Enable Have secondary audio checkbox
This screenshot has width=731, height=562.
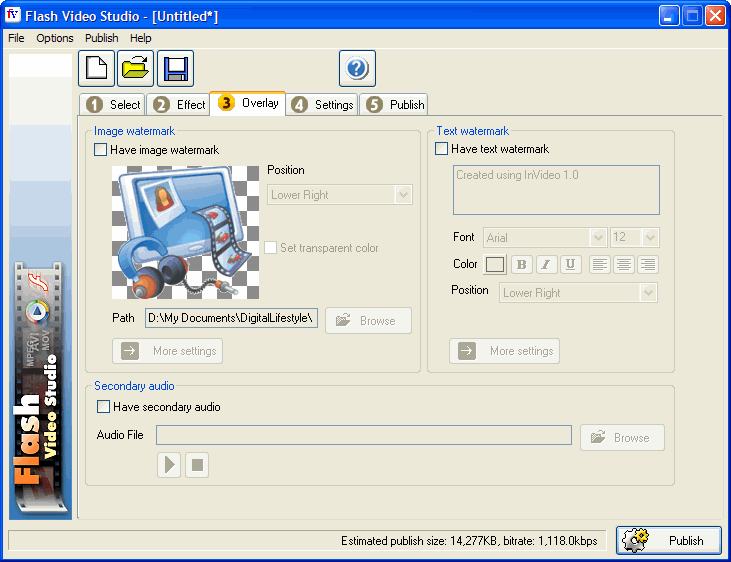(103, 407)
